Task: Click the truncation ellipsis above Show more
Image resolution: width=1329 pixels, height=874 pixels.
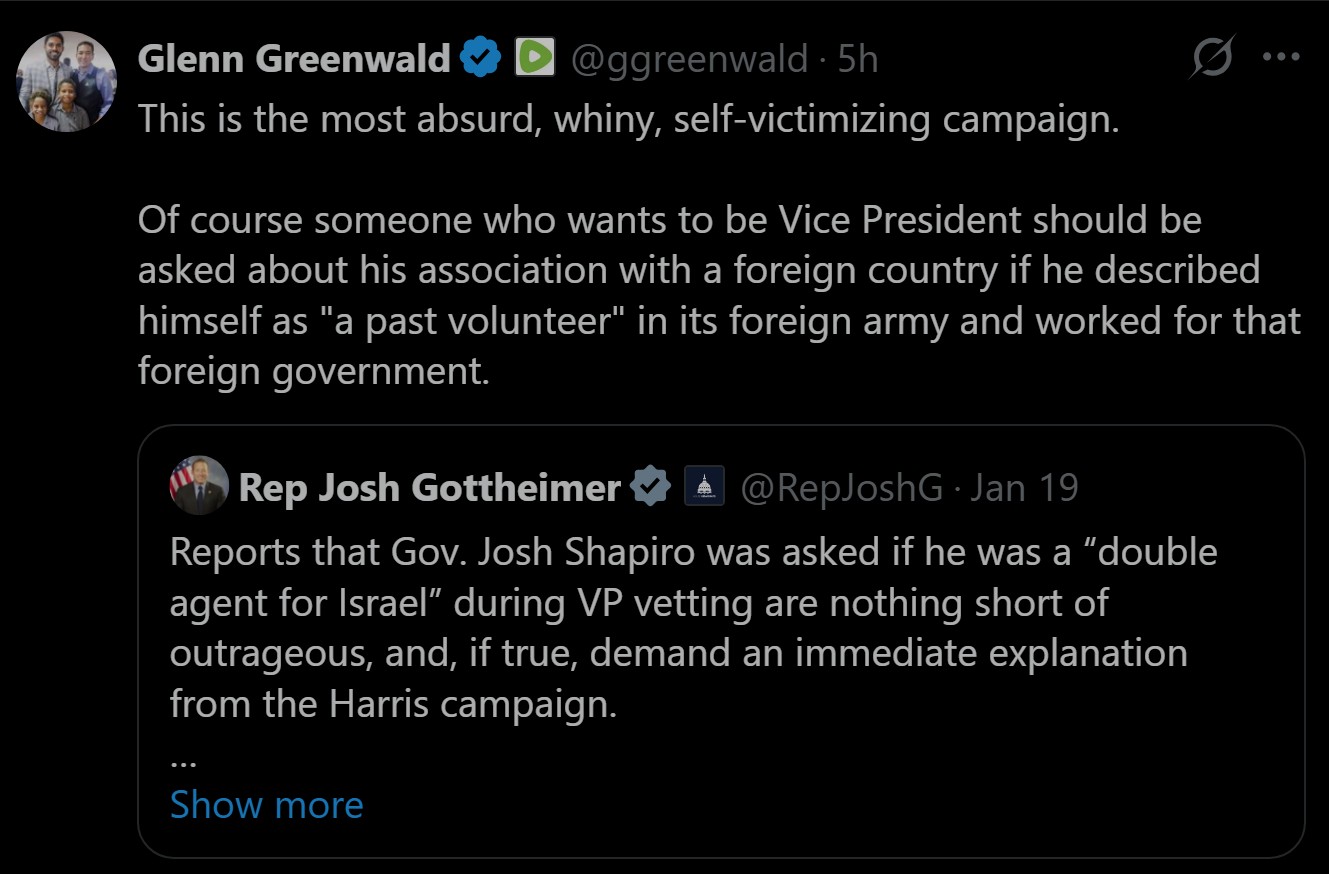Action: pyautogui.click(x=182, y=758)
